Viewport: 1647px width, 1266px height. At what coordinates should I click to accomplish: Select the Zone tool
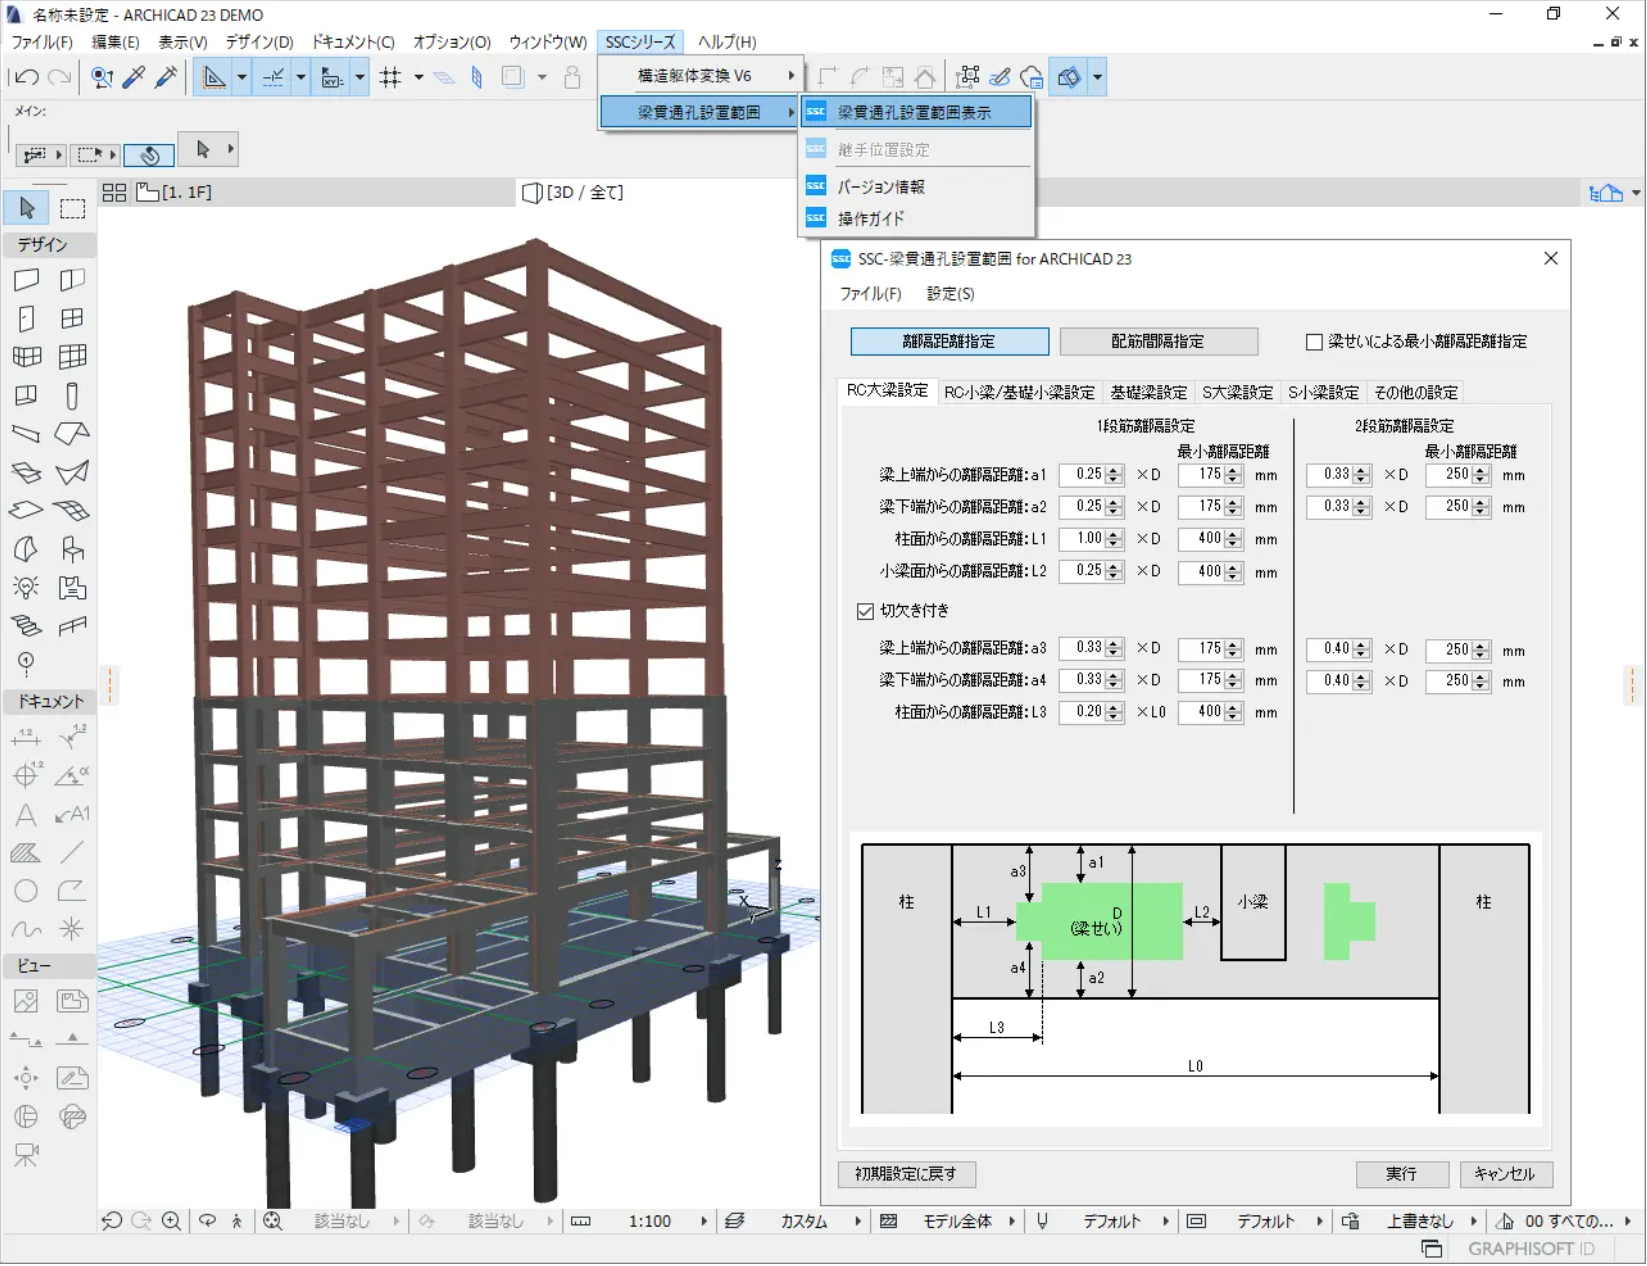(x=72, y=588)
